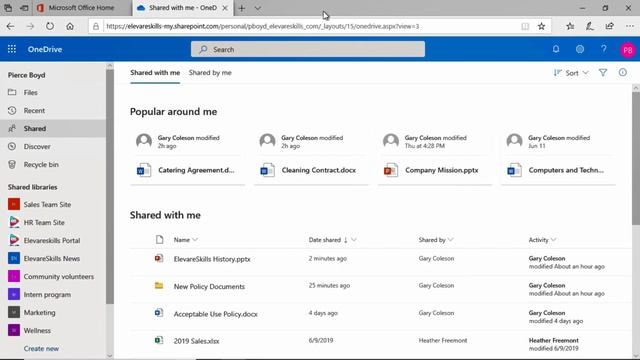640x360 pixels.
Task: Open the Marketing library icon
Action: (x=14, y=312)
